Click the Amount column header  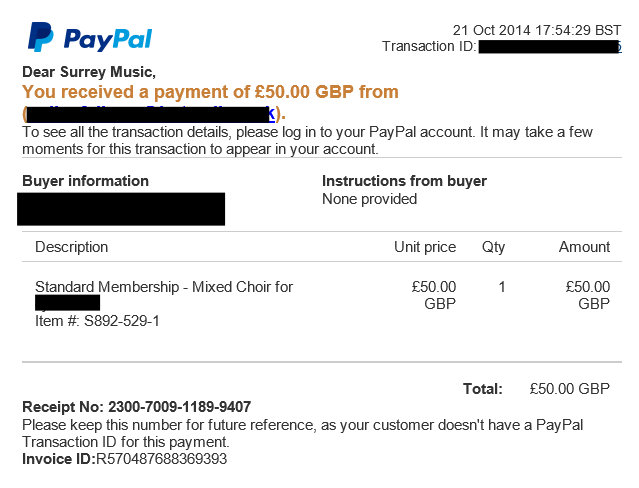(x=584, y=247)
